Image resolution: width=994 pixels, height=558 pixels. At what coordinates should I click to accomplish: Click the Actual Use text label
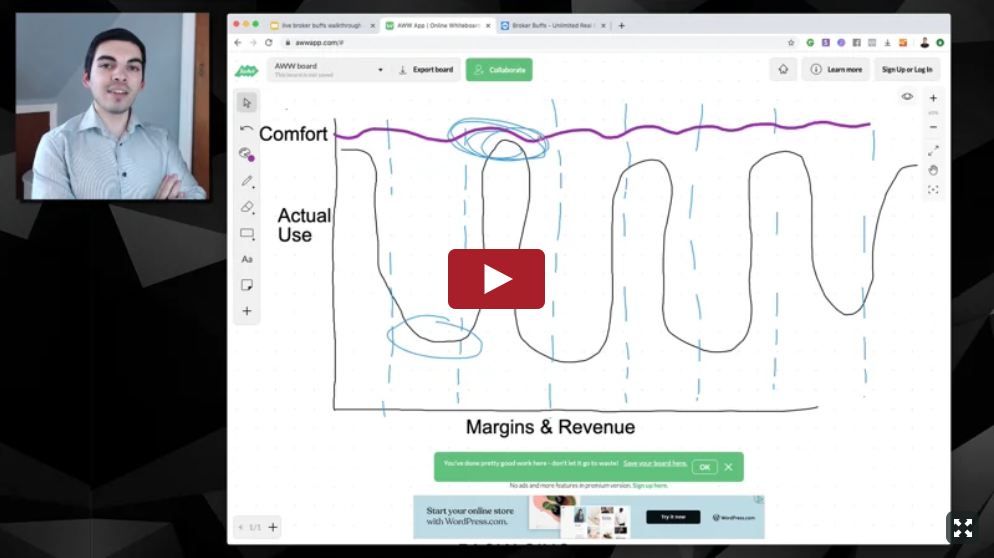304,225
